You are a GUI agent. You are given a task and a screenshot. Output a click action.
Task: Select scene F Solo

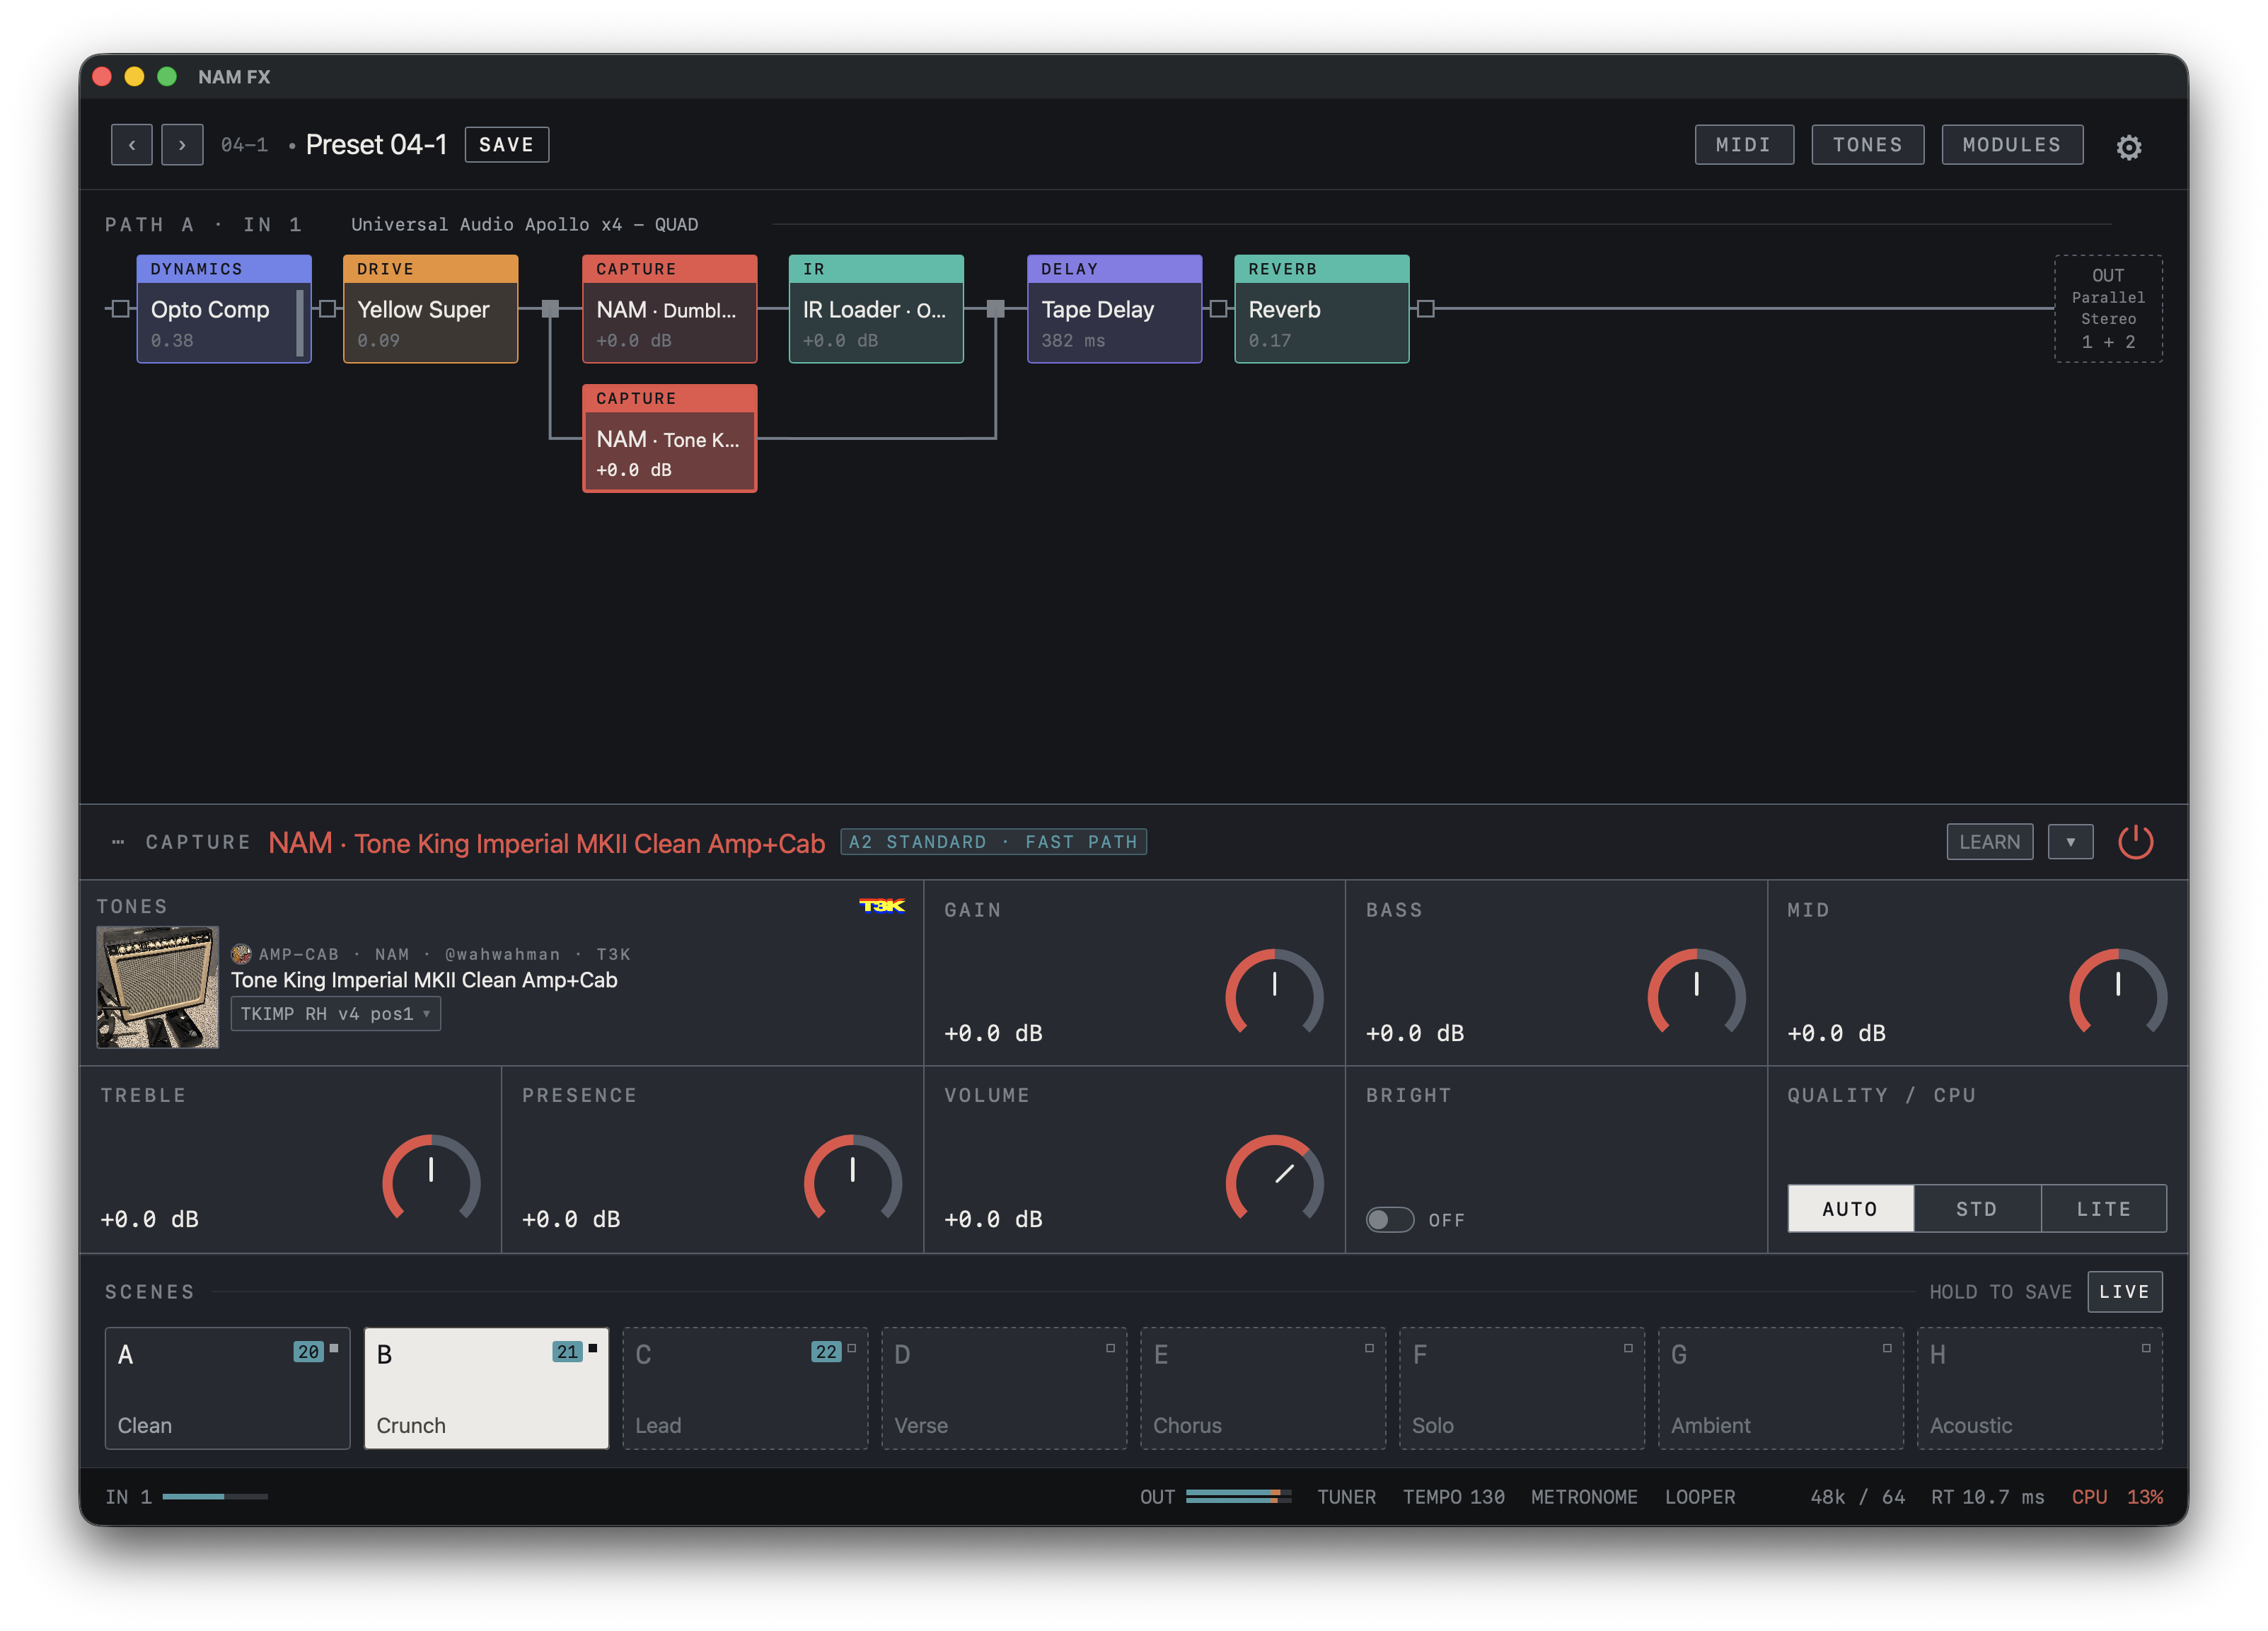tap(1522, 1388)
